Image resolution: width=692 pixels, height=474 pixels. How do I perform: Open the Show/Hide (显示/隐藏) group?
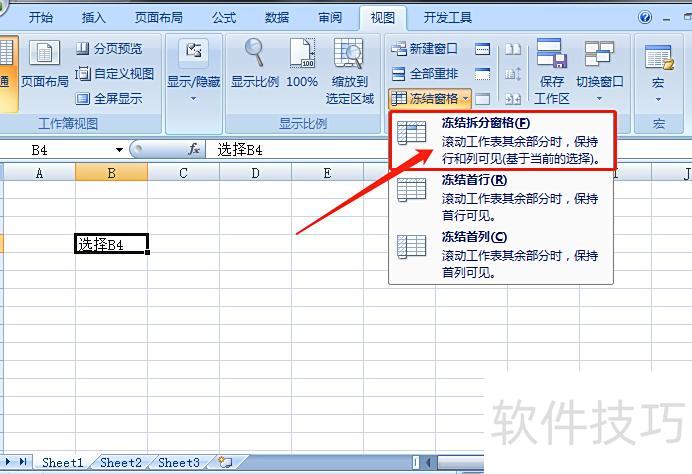194,71
